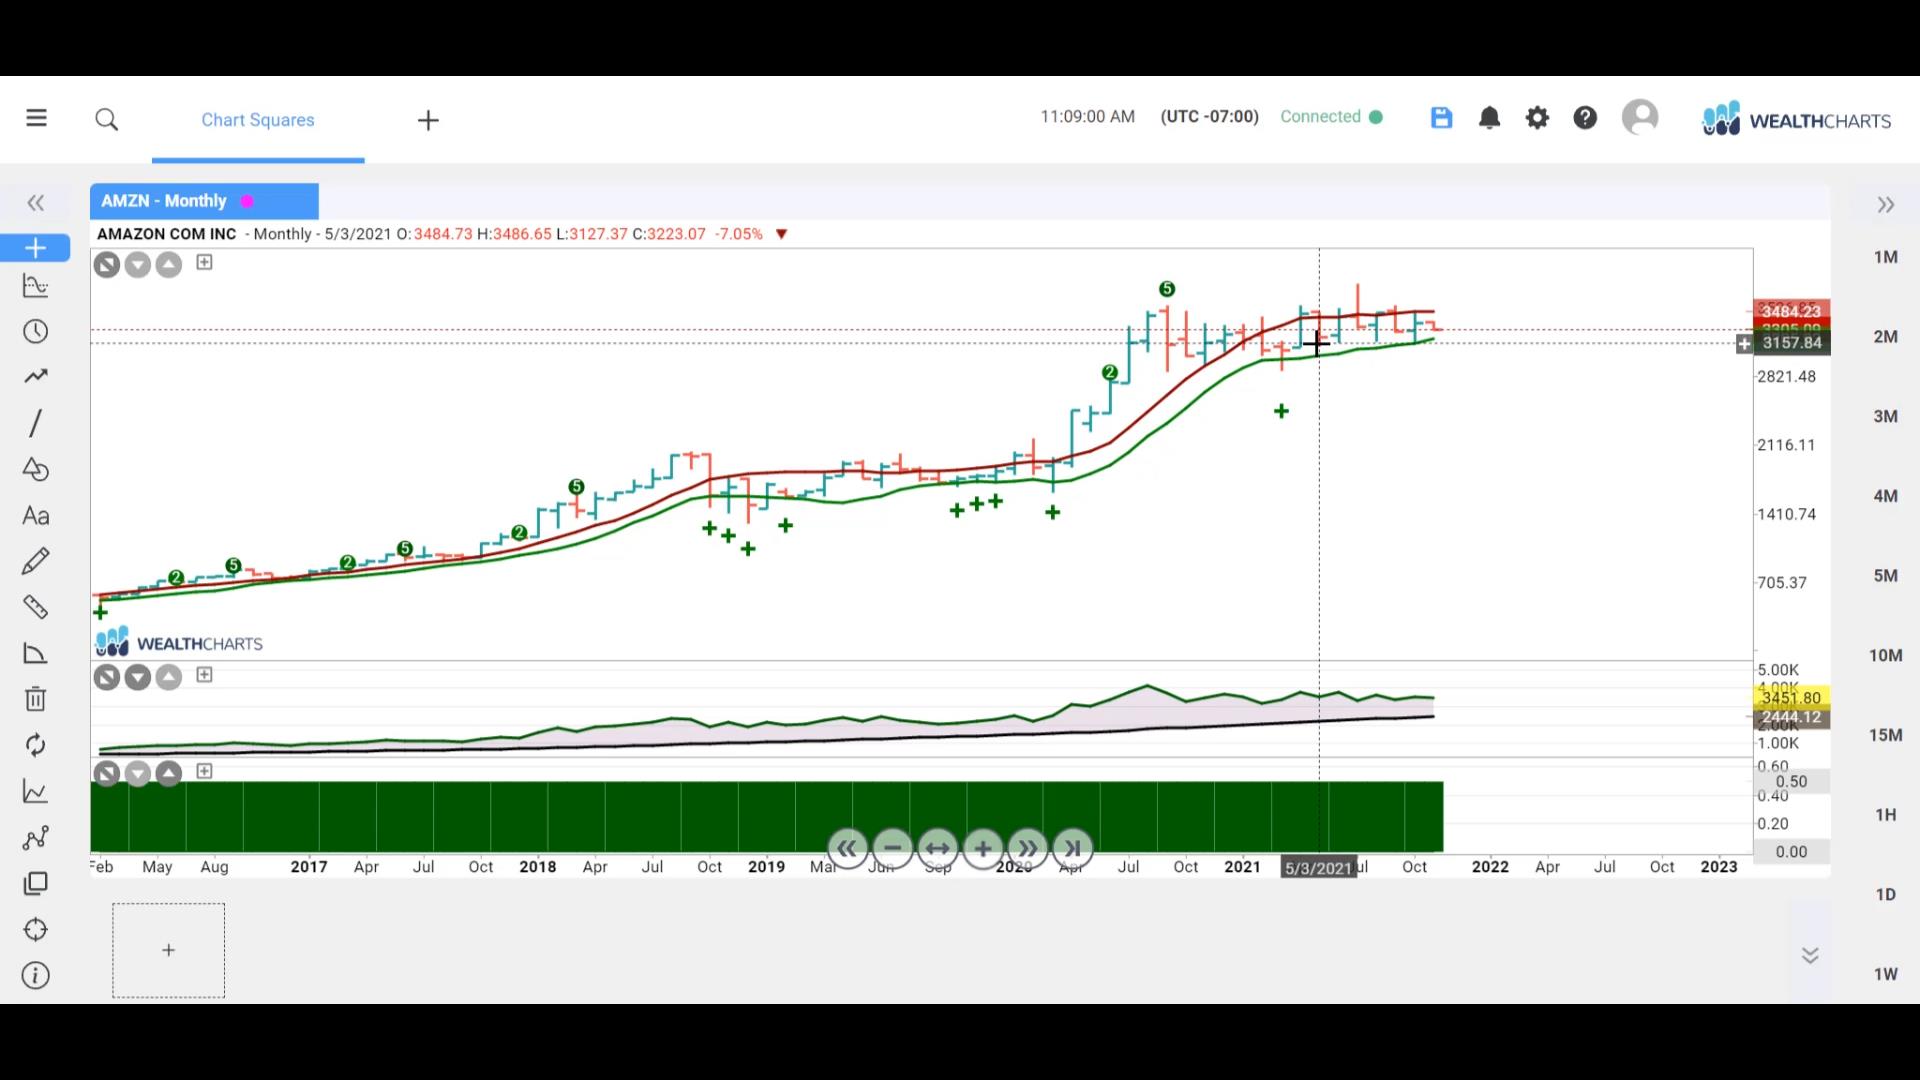Zoom out chart with minus button
1920x1080 pixels.
click(892, 849)
